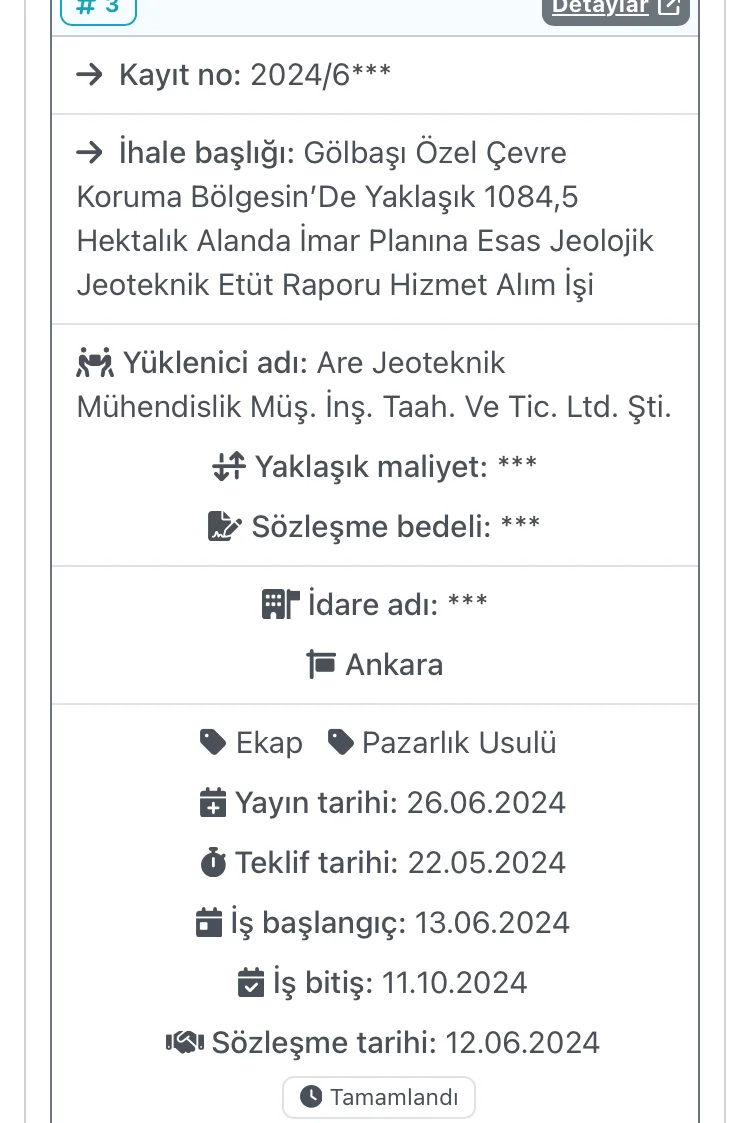Click the tag icon beside Pazarlık Usulü

tap(341, 742)
